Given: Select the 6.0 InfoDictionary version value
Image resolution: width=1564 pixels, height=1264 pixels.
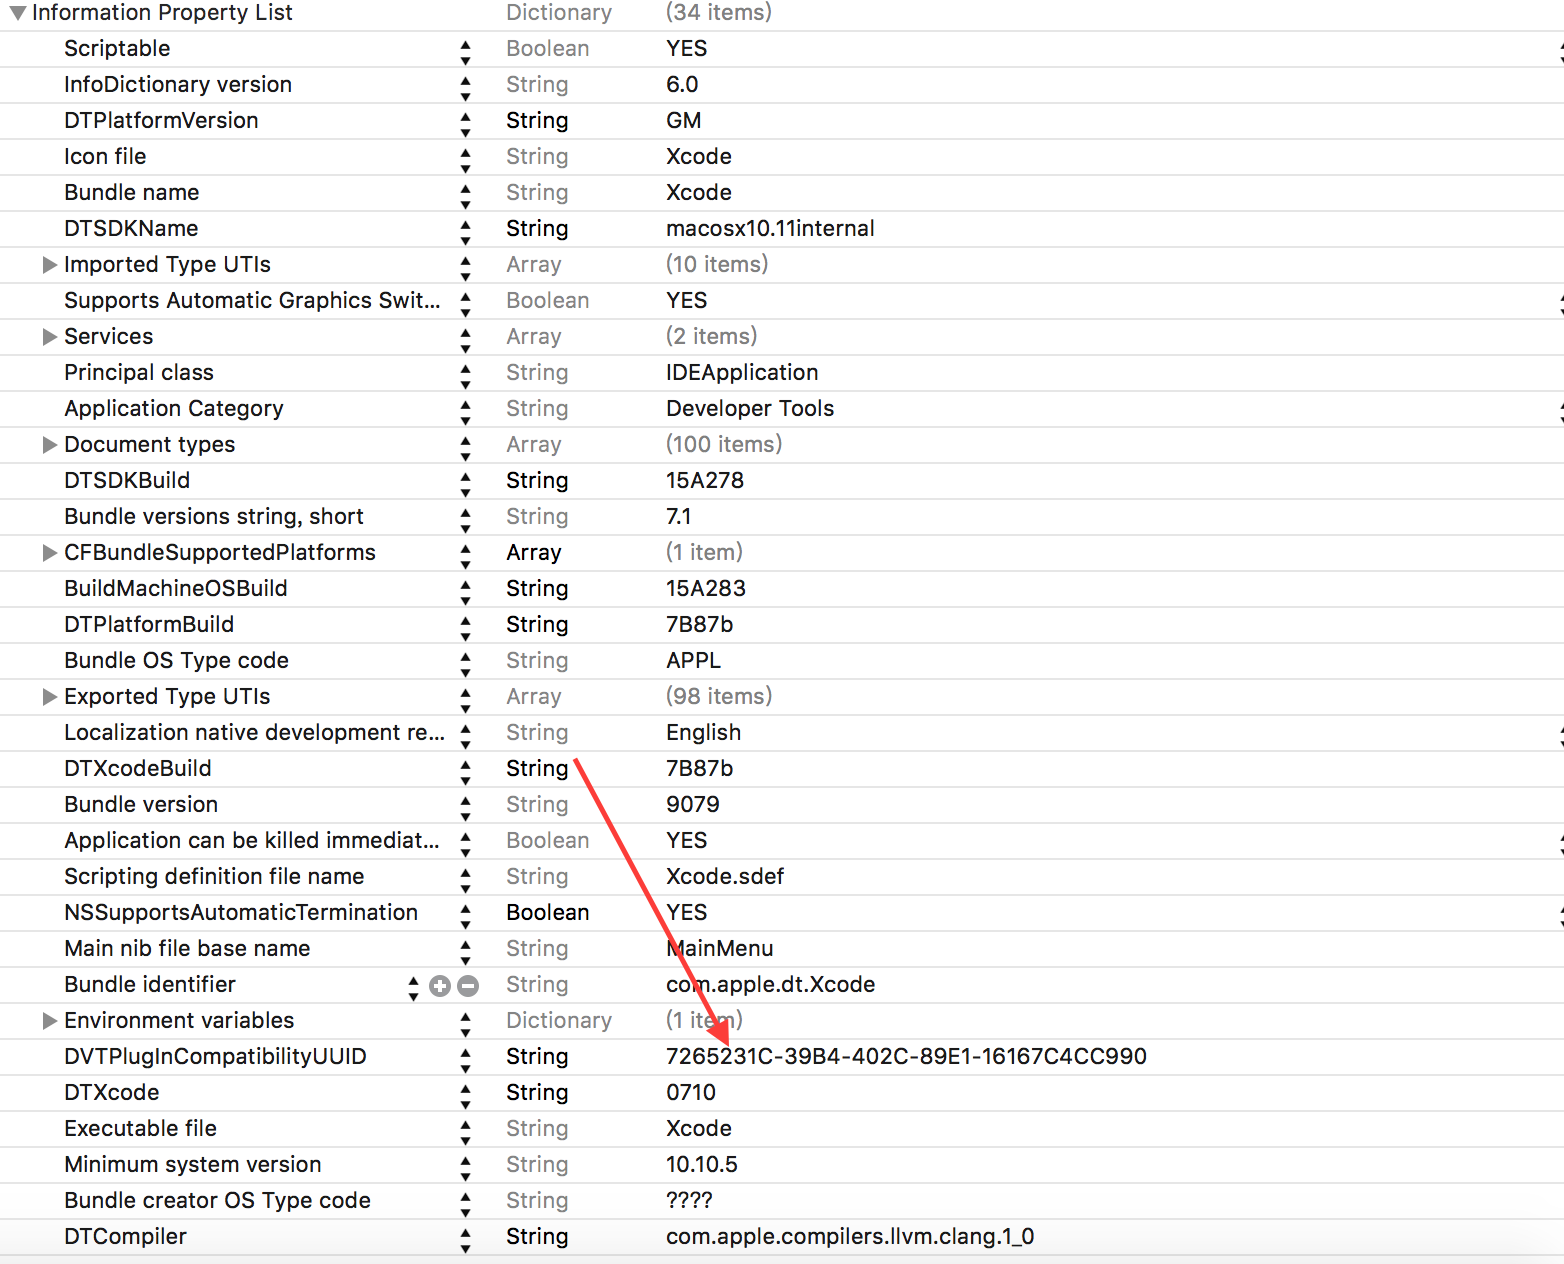Looking at the screenshot, I should (x=682, y=85).
